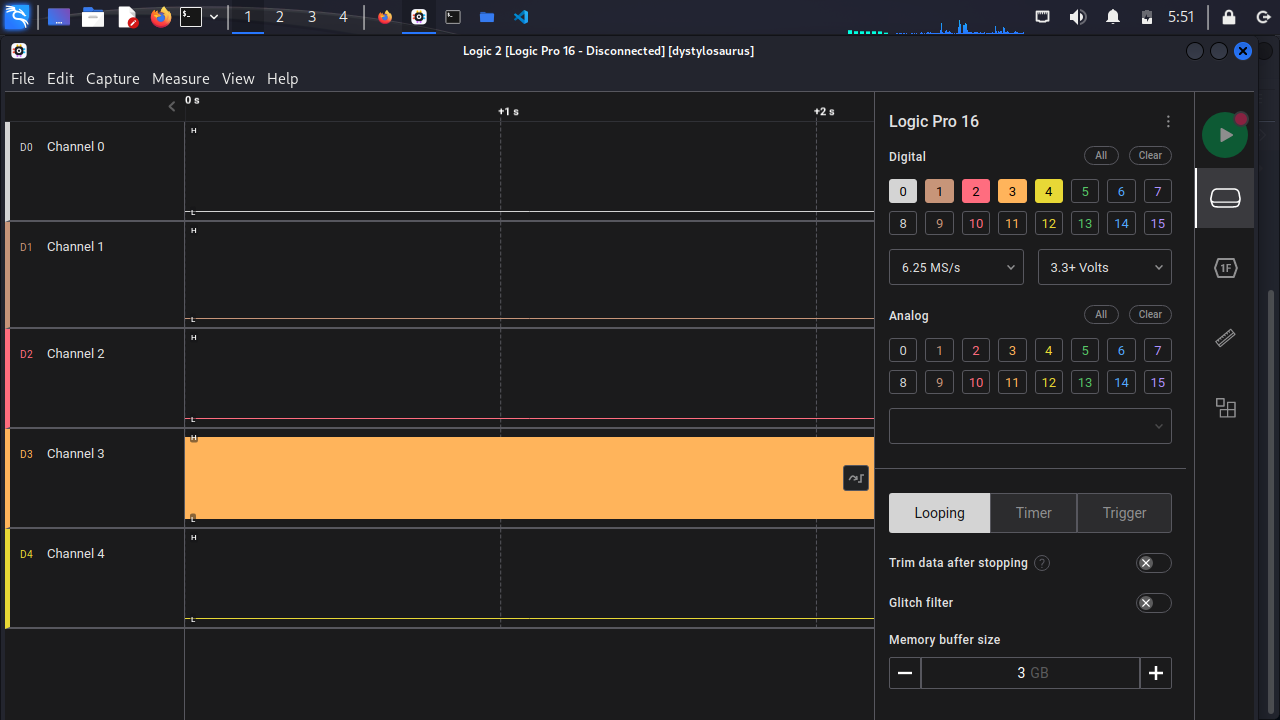Toggle Trim data after stopping switch

tap(1153, 563)
